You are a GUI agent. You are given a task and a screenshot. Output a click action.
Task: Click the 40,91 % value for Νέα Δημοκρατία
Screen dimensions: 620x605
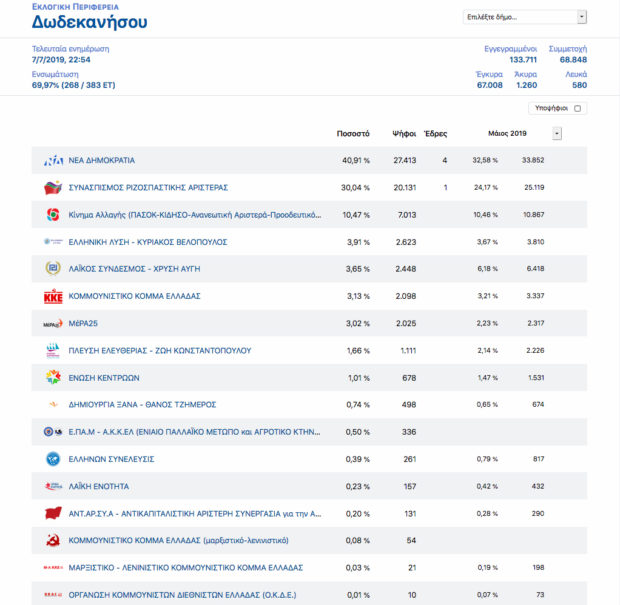(x=355, y=160)
